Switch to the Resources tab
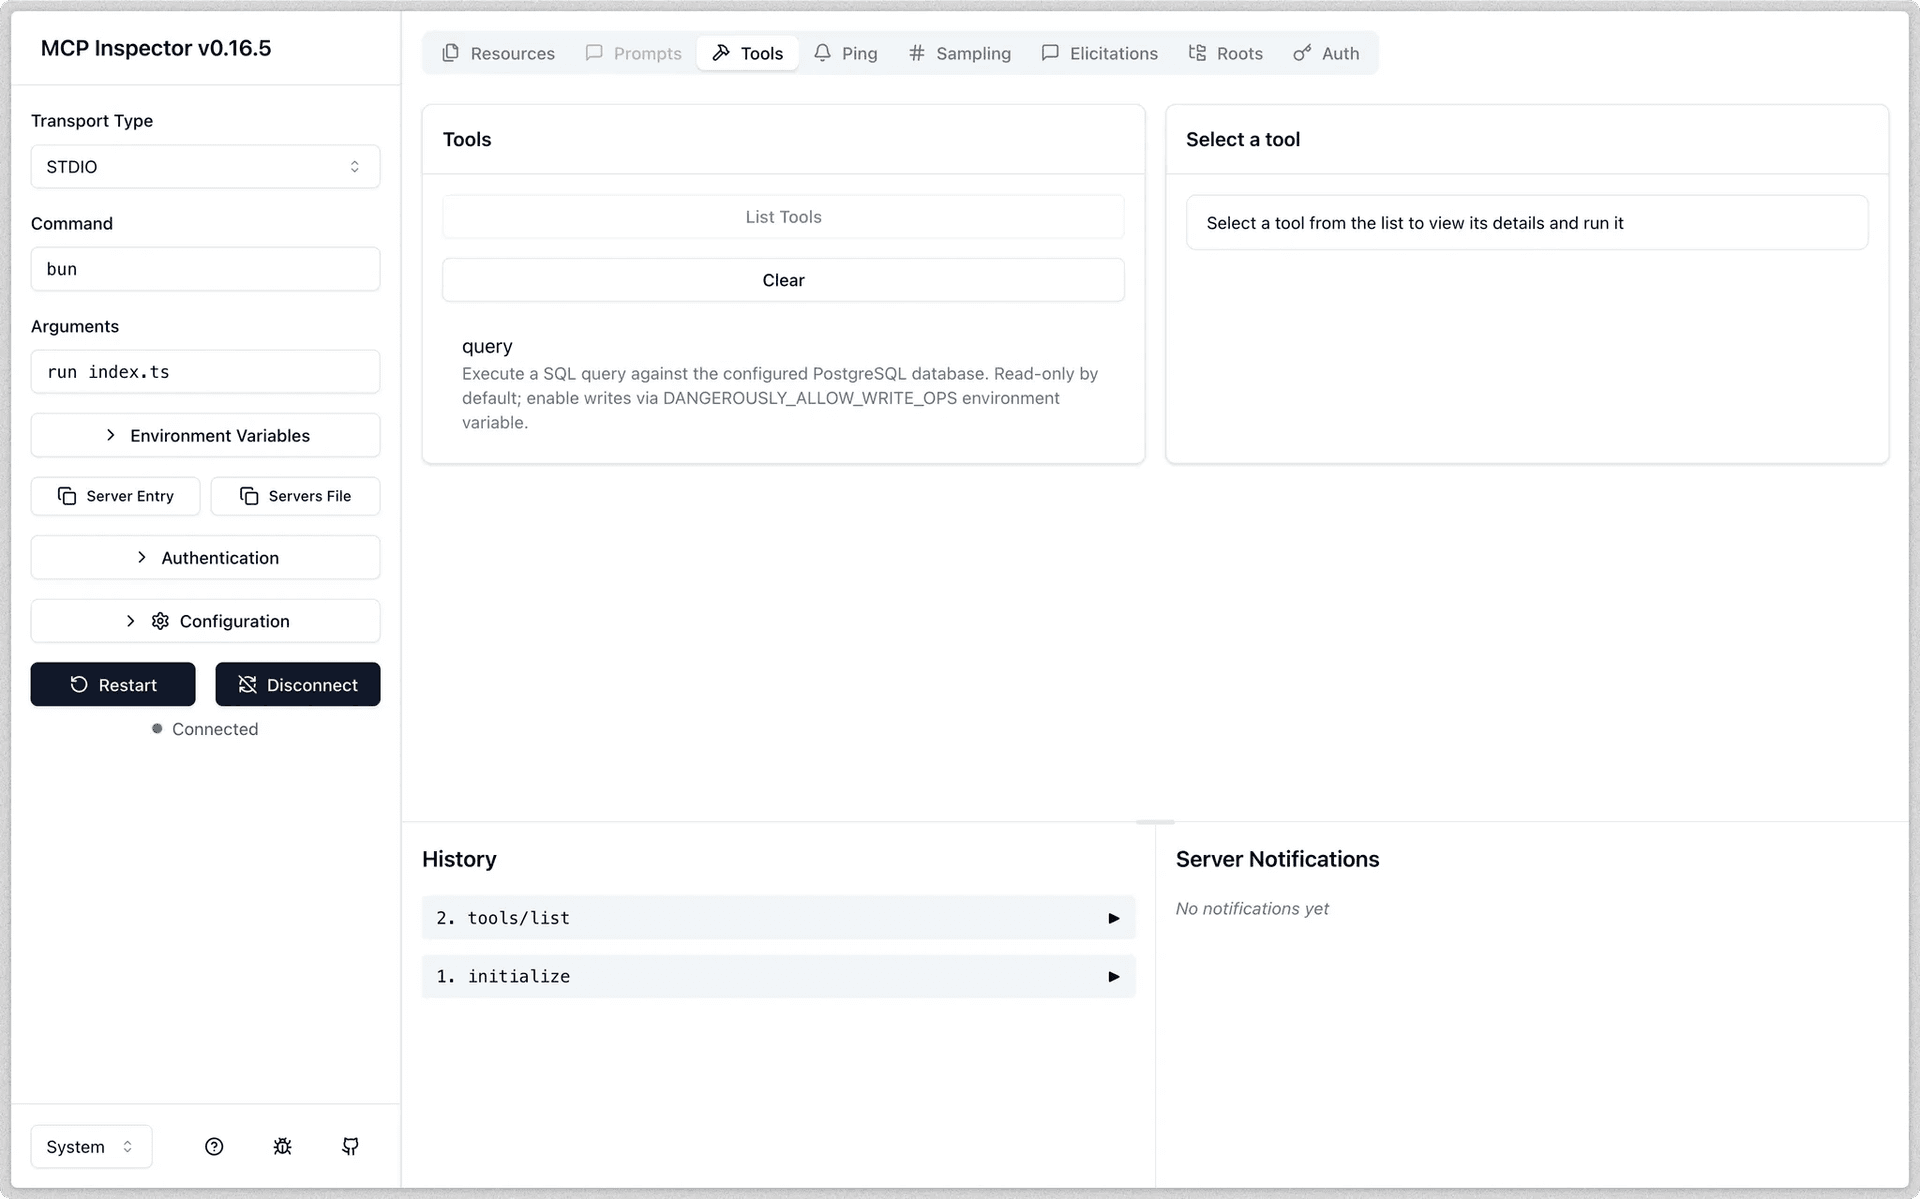1920x1199 pixels. tap(498, 53)
